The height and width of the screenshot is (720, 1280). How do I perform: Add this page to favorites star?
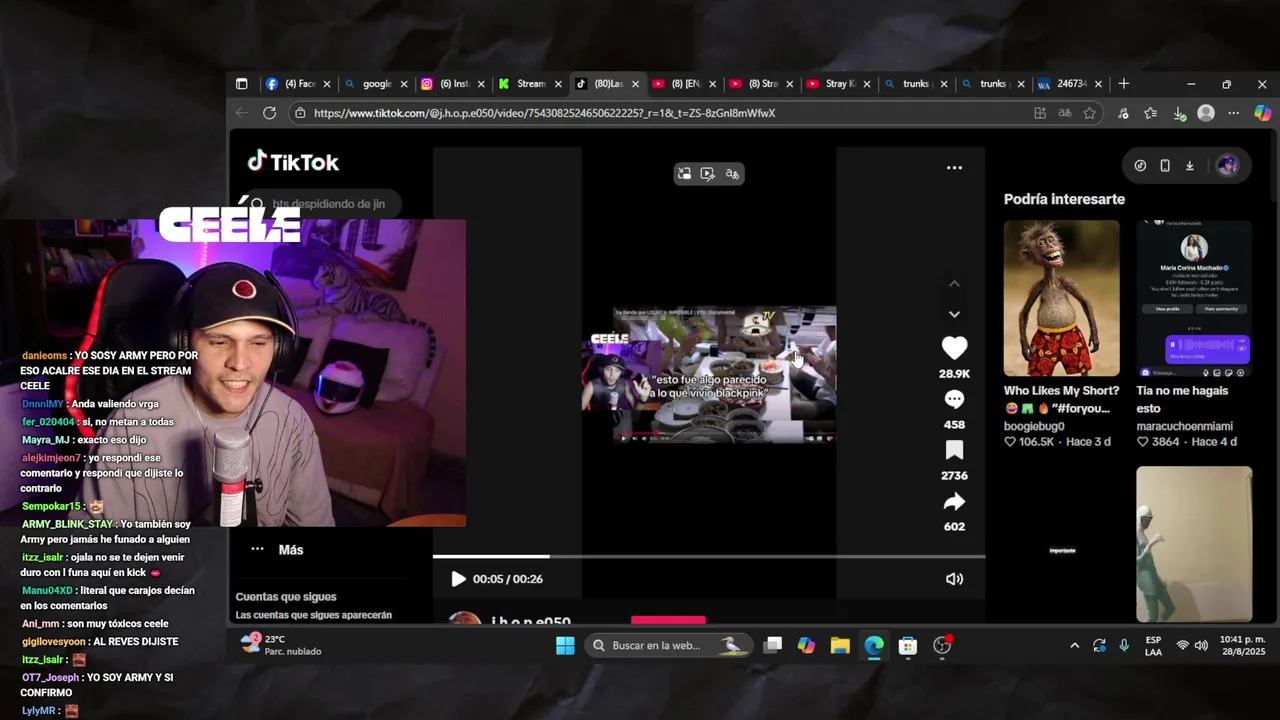coord(1089,113)
